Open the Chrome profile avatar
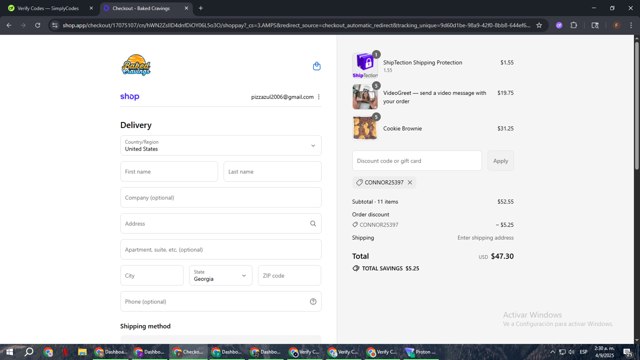 coord(616,25)
